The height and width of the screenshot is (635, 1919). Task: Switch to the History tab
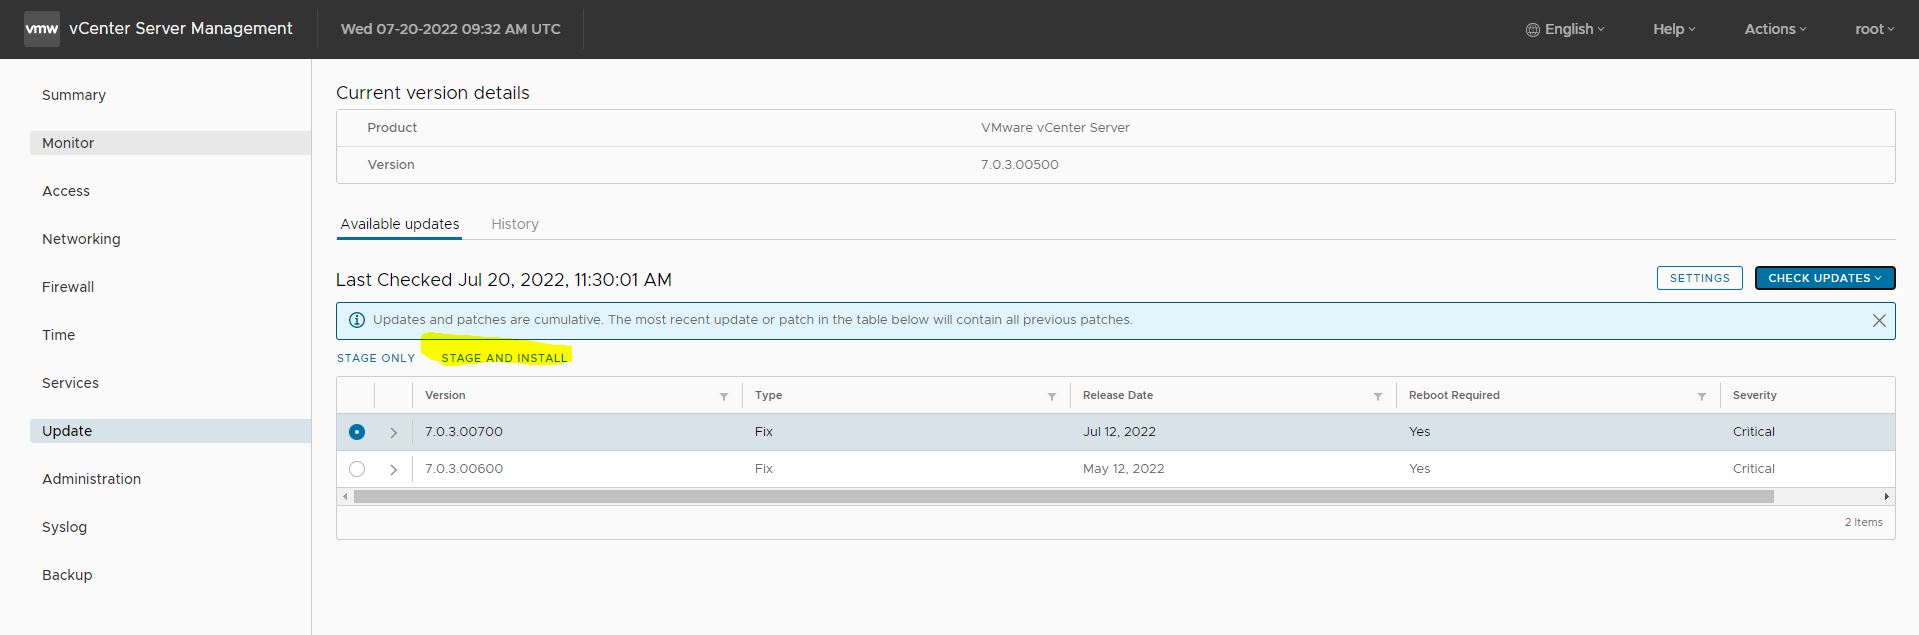515,224
